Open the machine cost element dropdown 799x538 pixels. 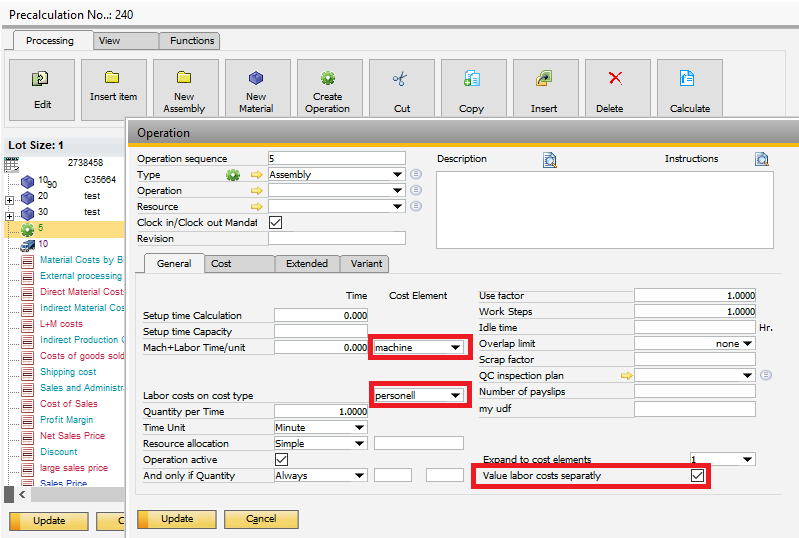click(457, 348)
